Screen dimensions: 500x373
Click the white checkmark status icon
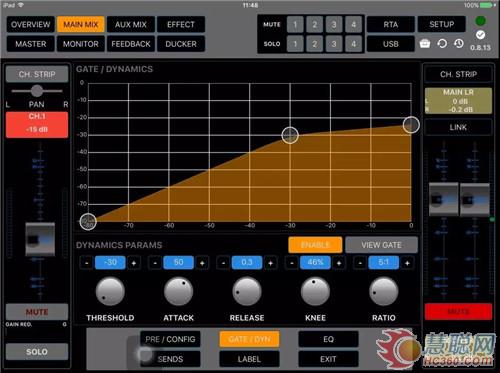pos(480,35)
